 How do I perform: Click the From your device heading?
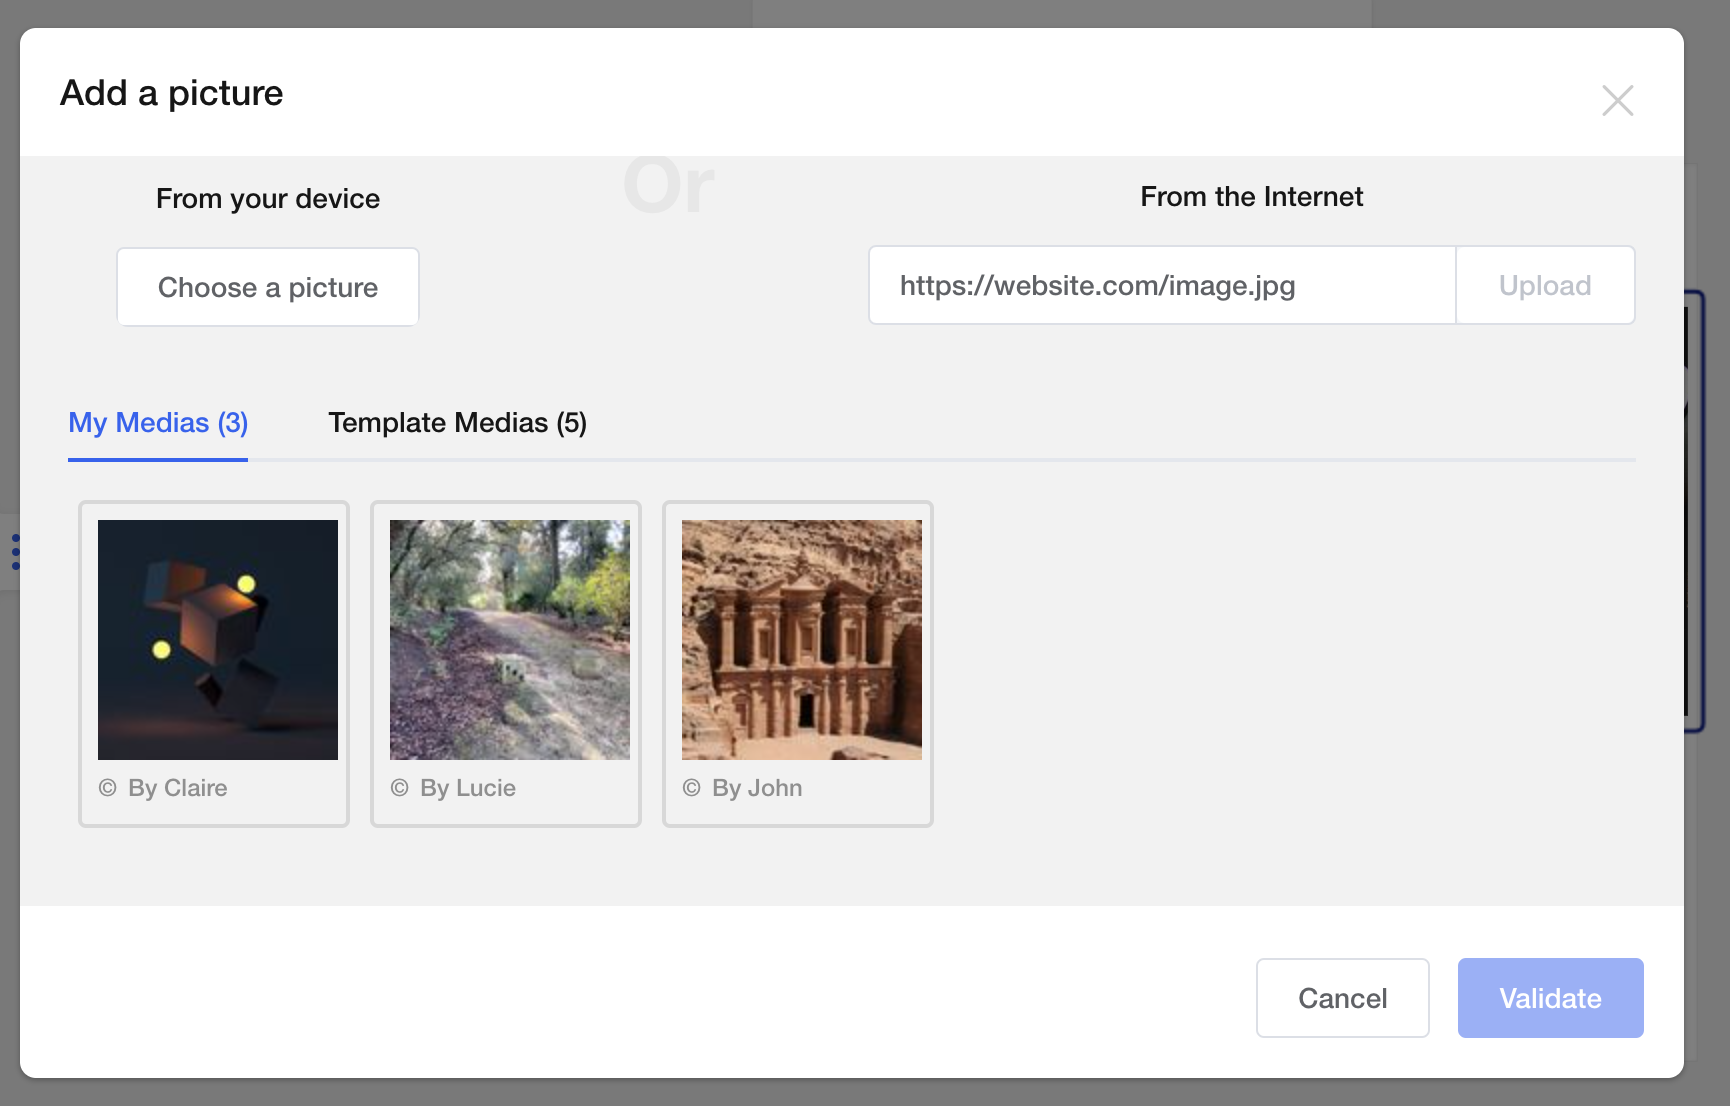(x=268, y=199)
